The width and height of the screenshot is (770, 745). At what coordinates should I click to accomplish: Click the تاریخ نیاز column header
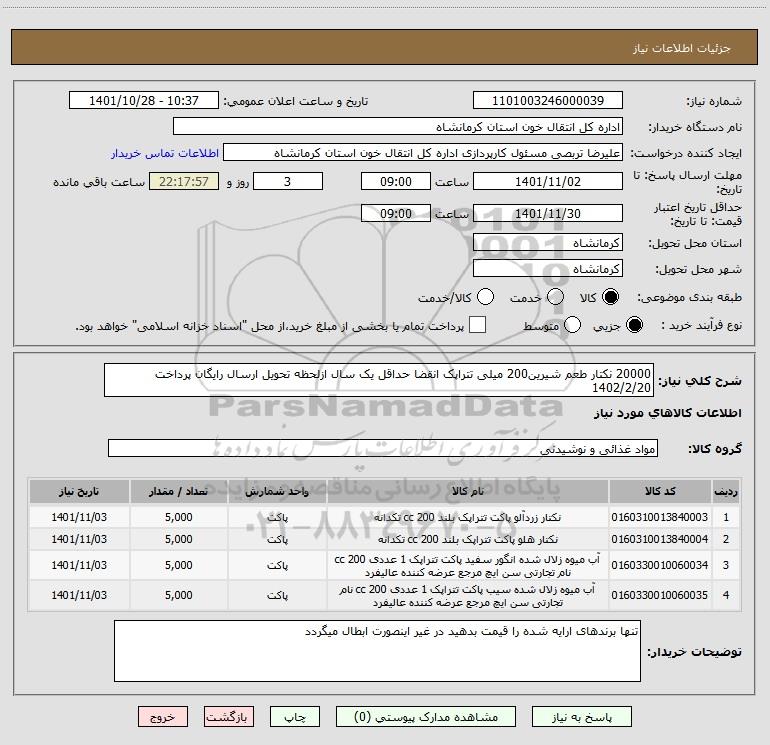pos(79,491)
